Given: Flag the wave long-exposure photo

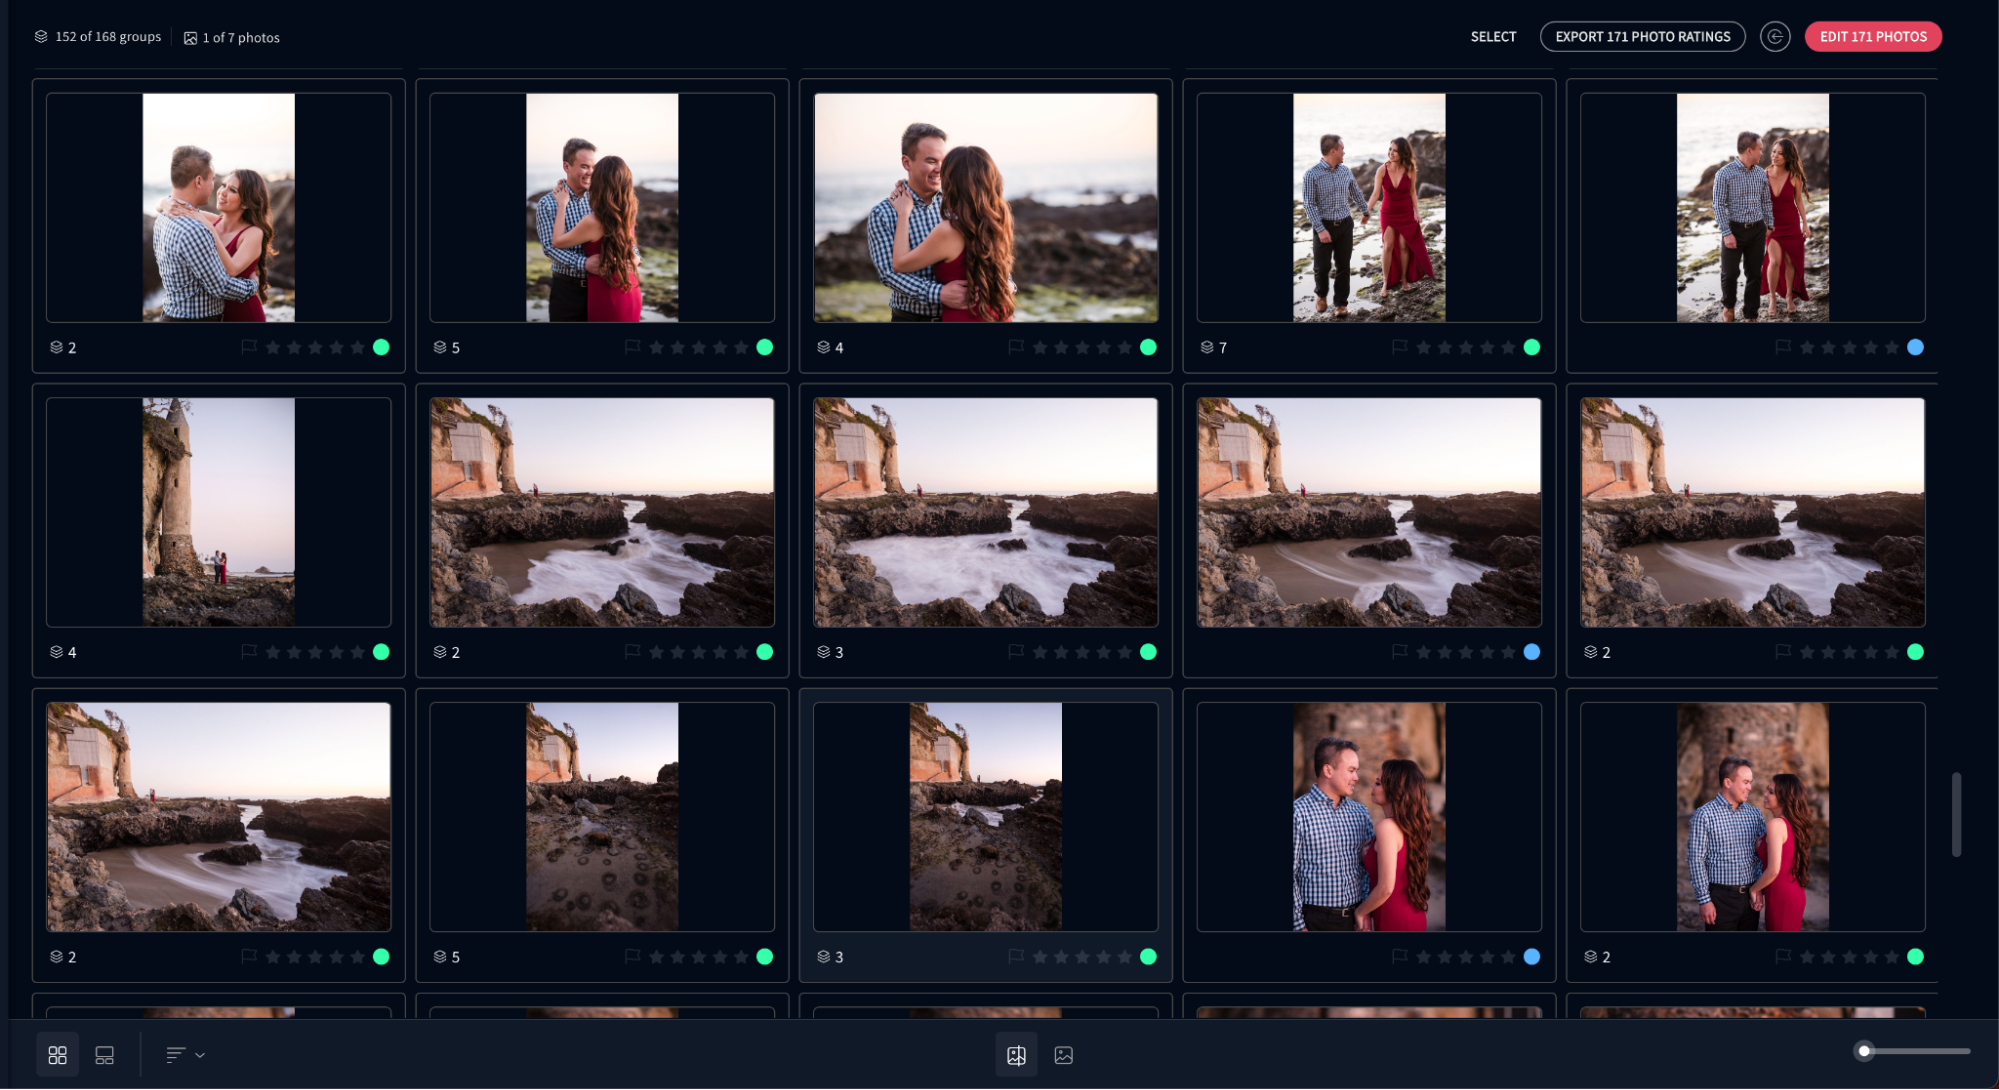Looking at the screenshot, I should click(631, 651).
